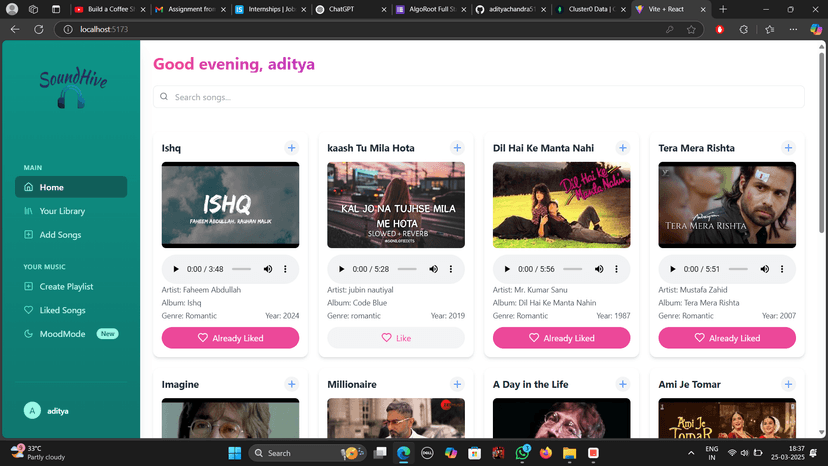Open Ishq cover thumbnail
The width and height of the screenshot is (828, 466).
pyautogui.click(x=230, y=205)
